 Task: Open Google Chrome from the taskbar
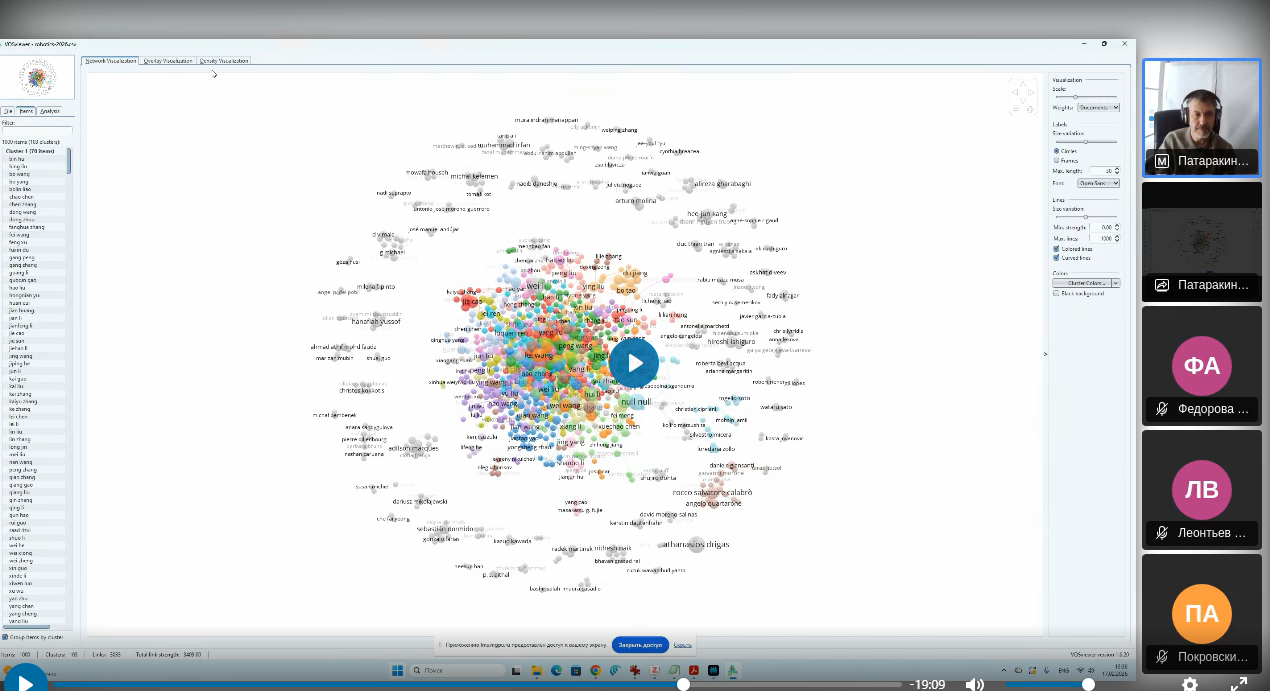pyautogui.click(x=596, y=670)
